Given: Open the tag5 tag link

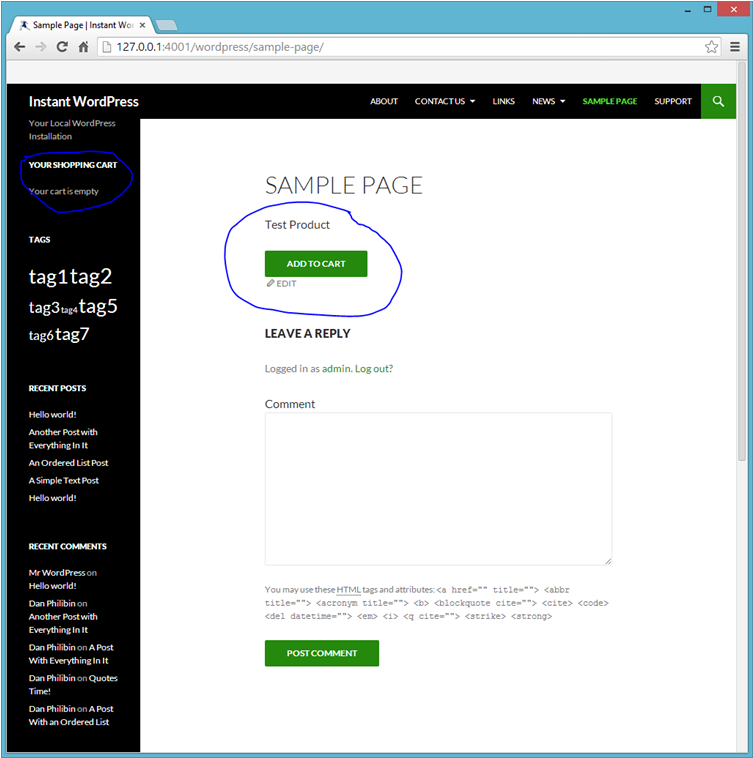Looking at the screenshot, I should point(98,306).
